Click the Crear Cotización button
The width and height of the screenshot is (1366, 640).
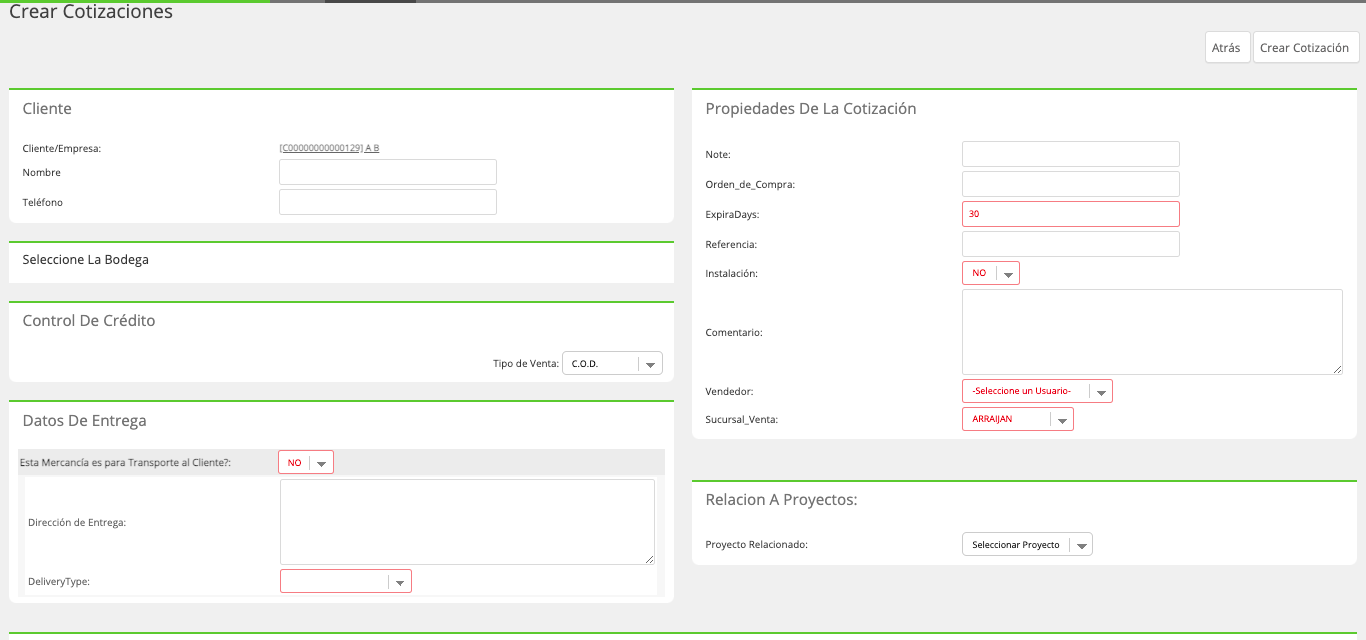1305,48
